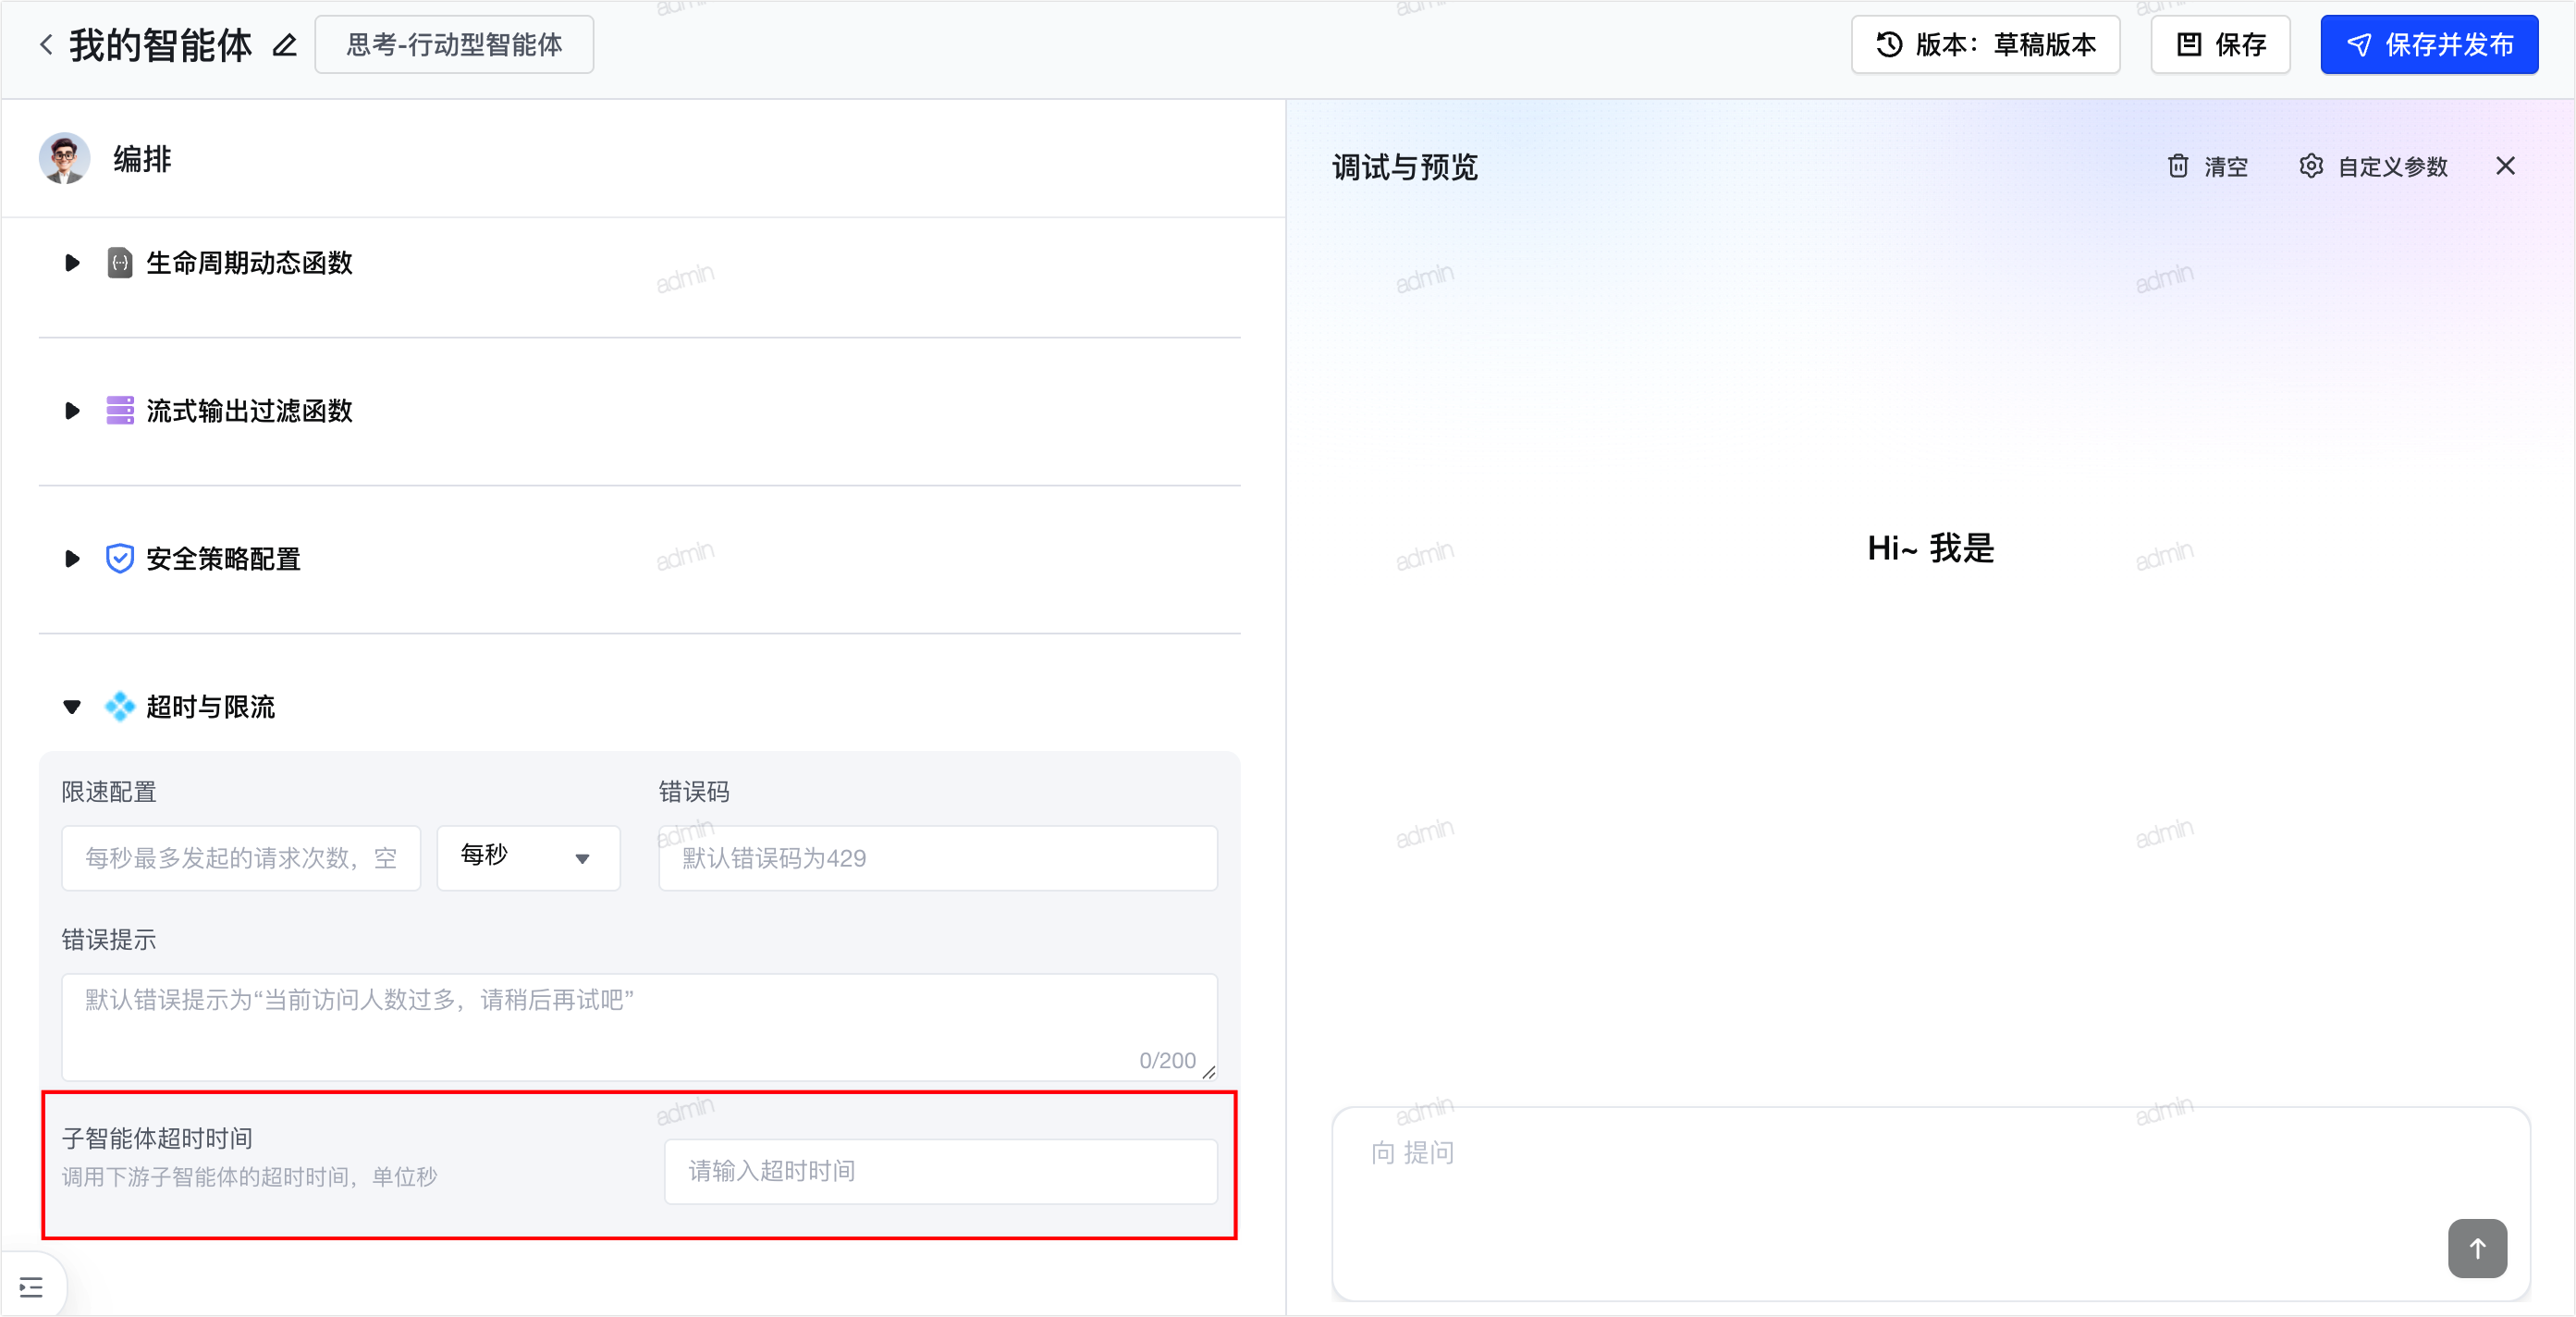Click the blue 超时与限流 diamond icon
The height and width of the screenshot is (1317, 2576).
pos(120,706)
